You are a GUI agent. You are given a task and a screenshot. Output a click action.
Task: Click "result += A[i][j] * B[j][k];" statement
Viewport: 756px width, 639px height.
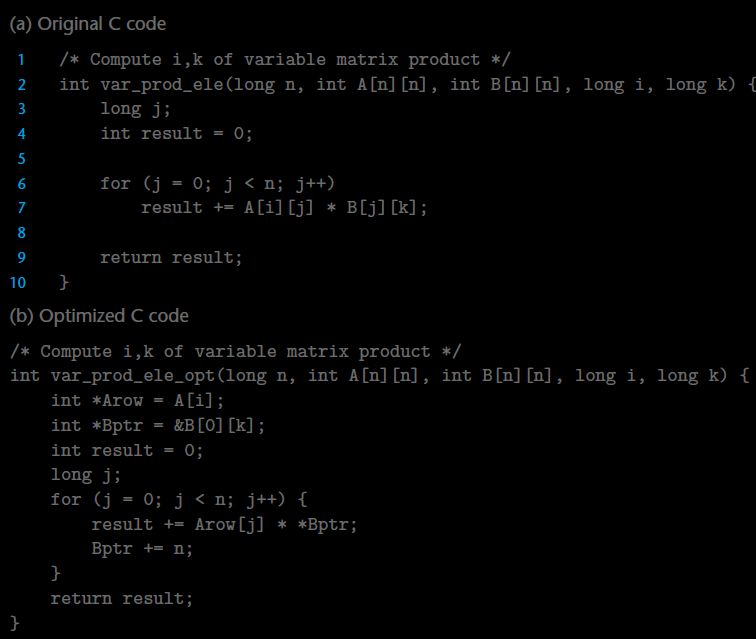(x=284, y=208)
